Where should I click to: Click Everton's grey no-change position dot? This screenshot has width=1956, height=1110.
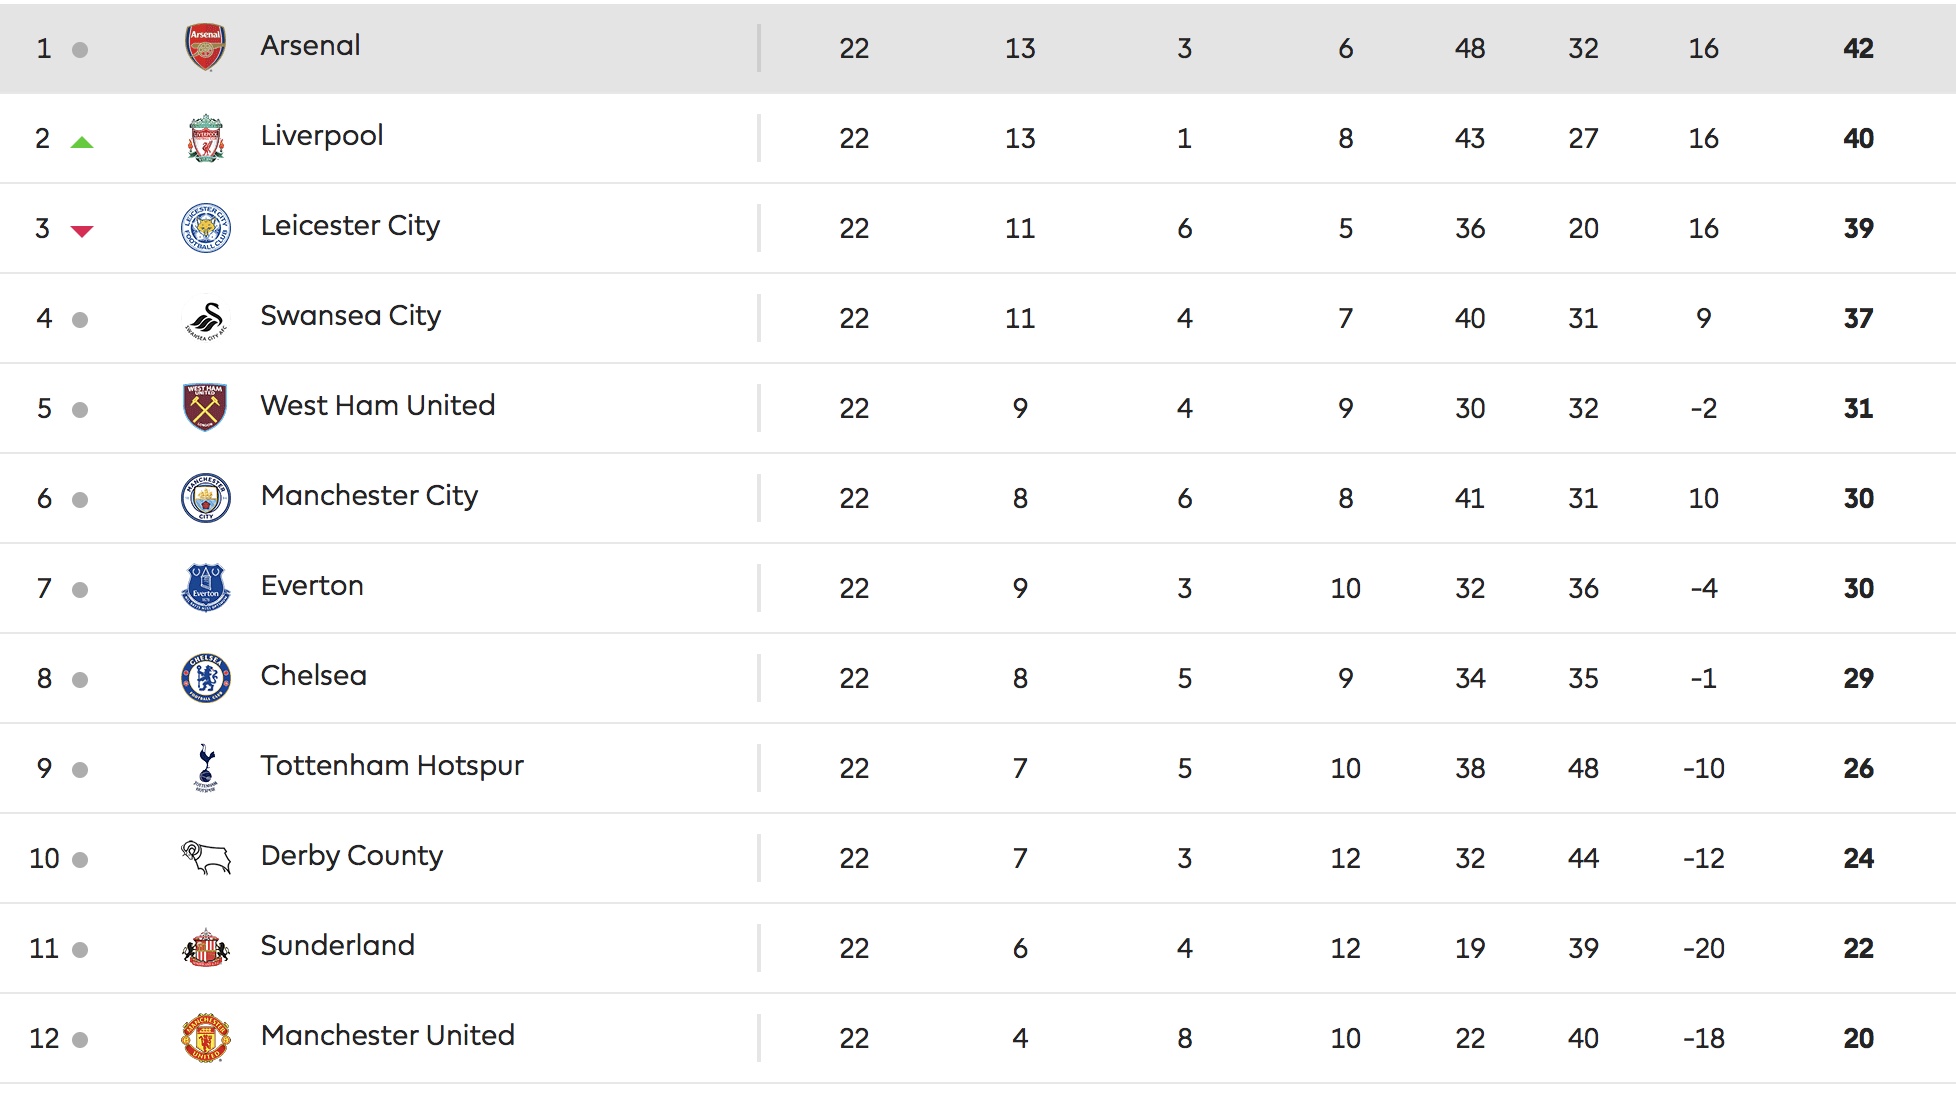[x=80, y=590]
